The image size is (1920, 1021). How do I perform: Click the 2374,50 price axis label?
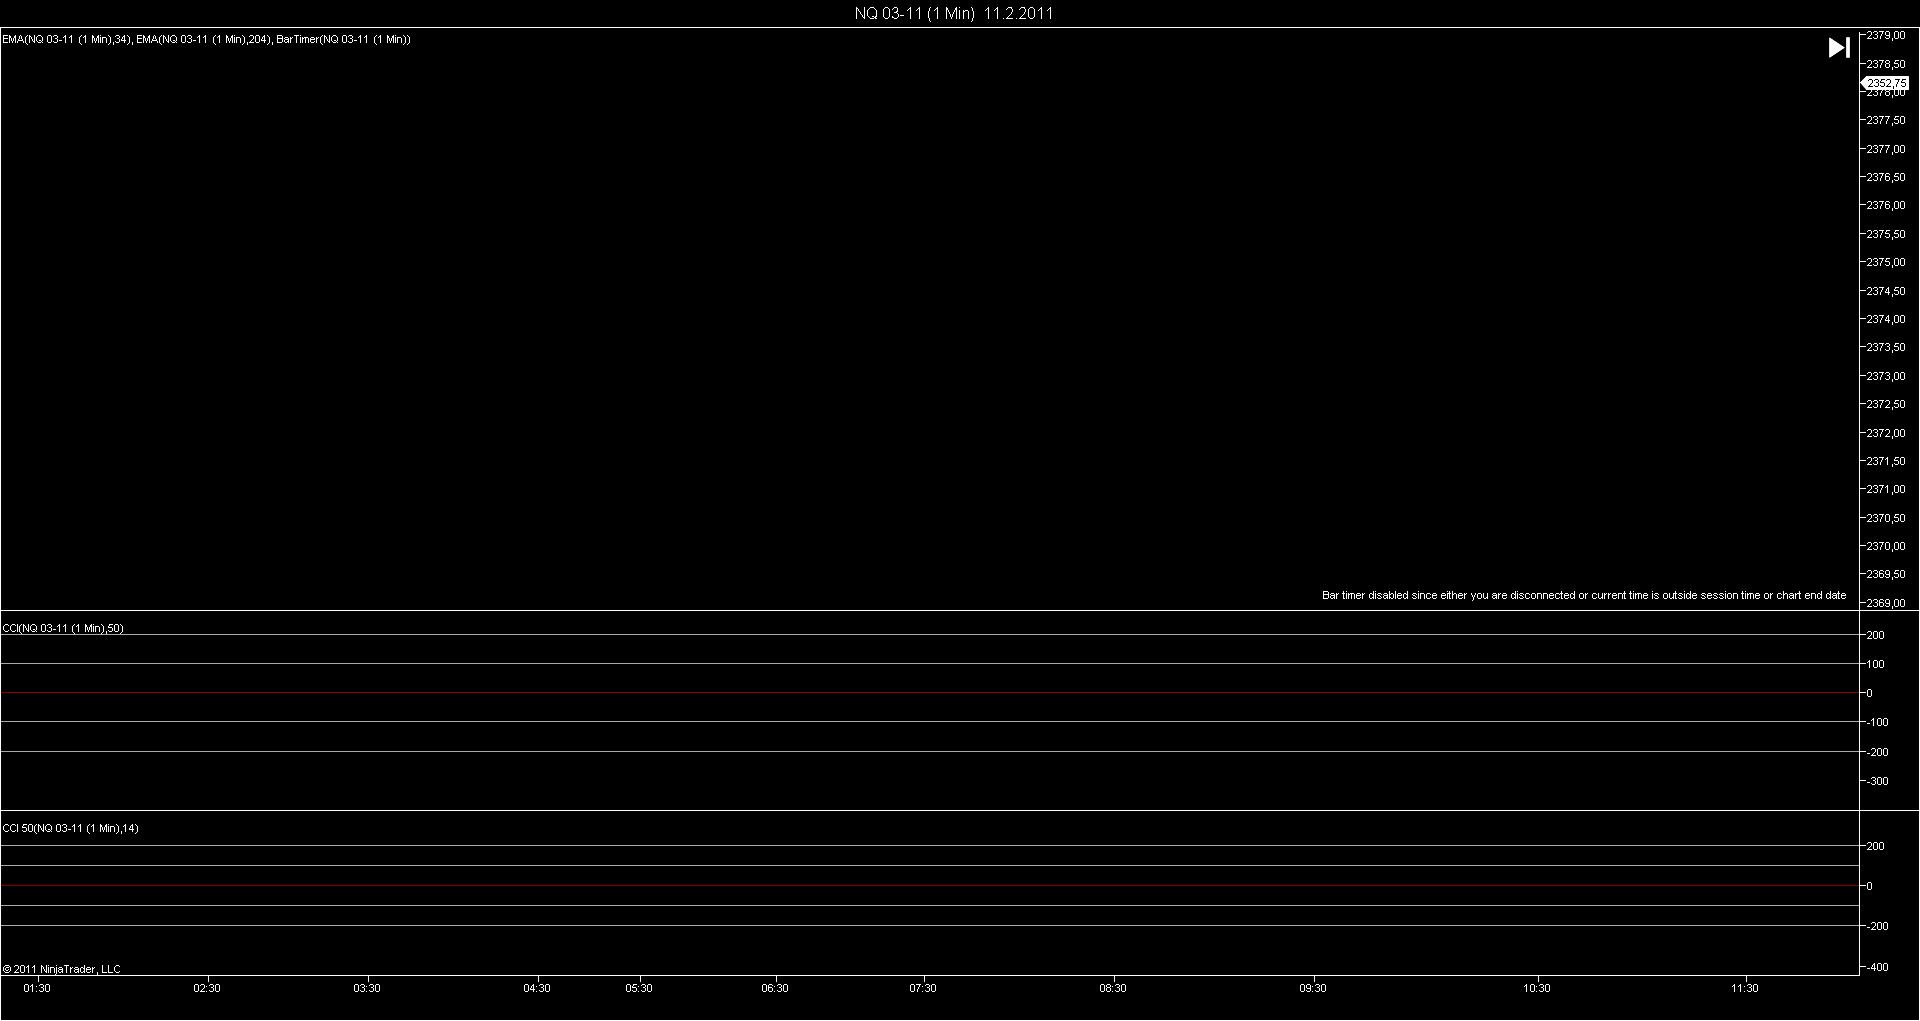click(1886, 291)
